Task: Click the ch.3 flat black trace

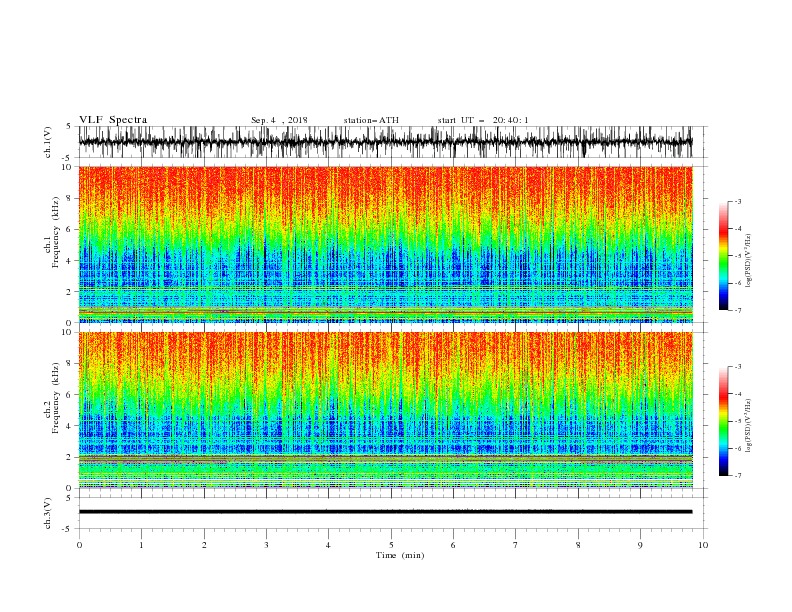Action: point(385,512)
